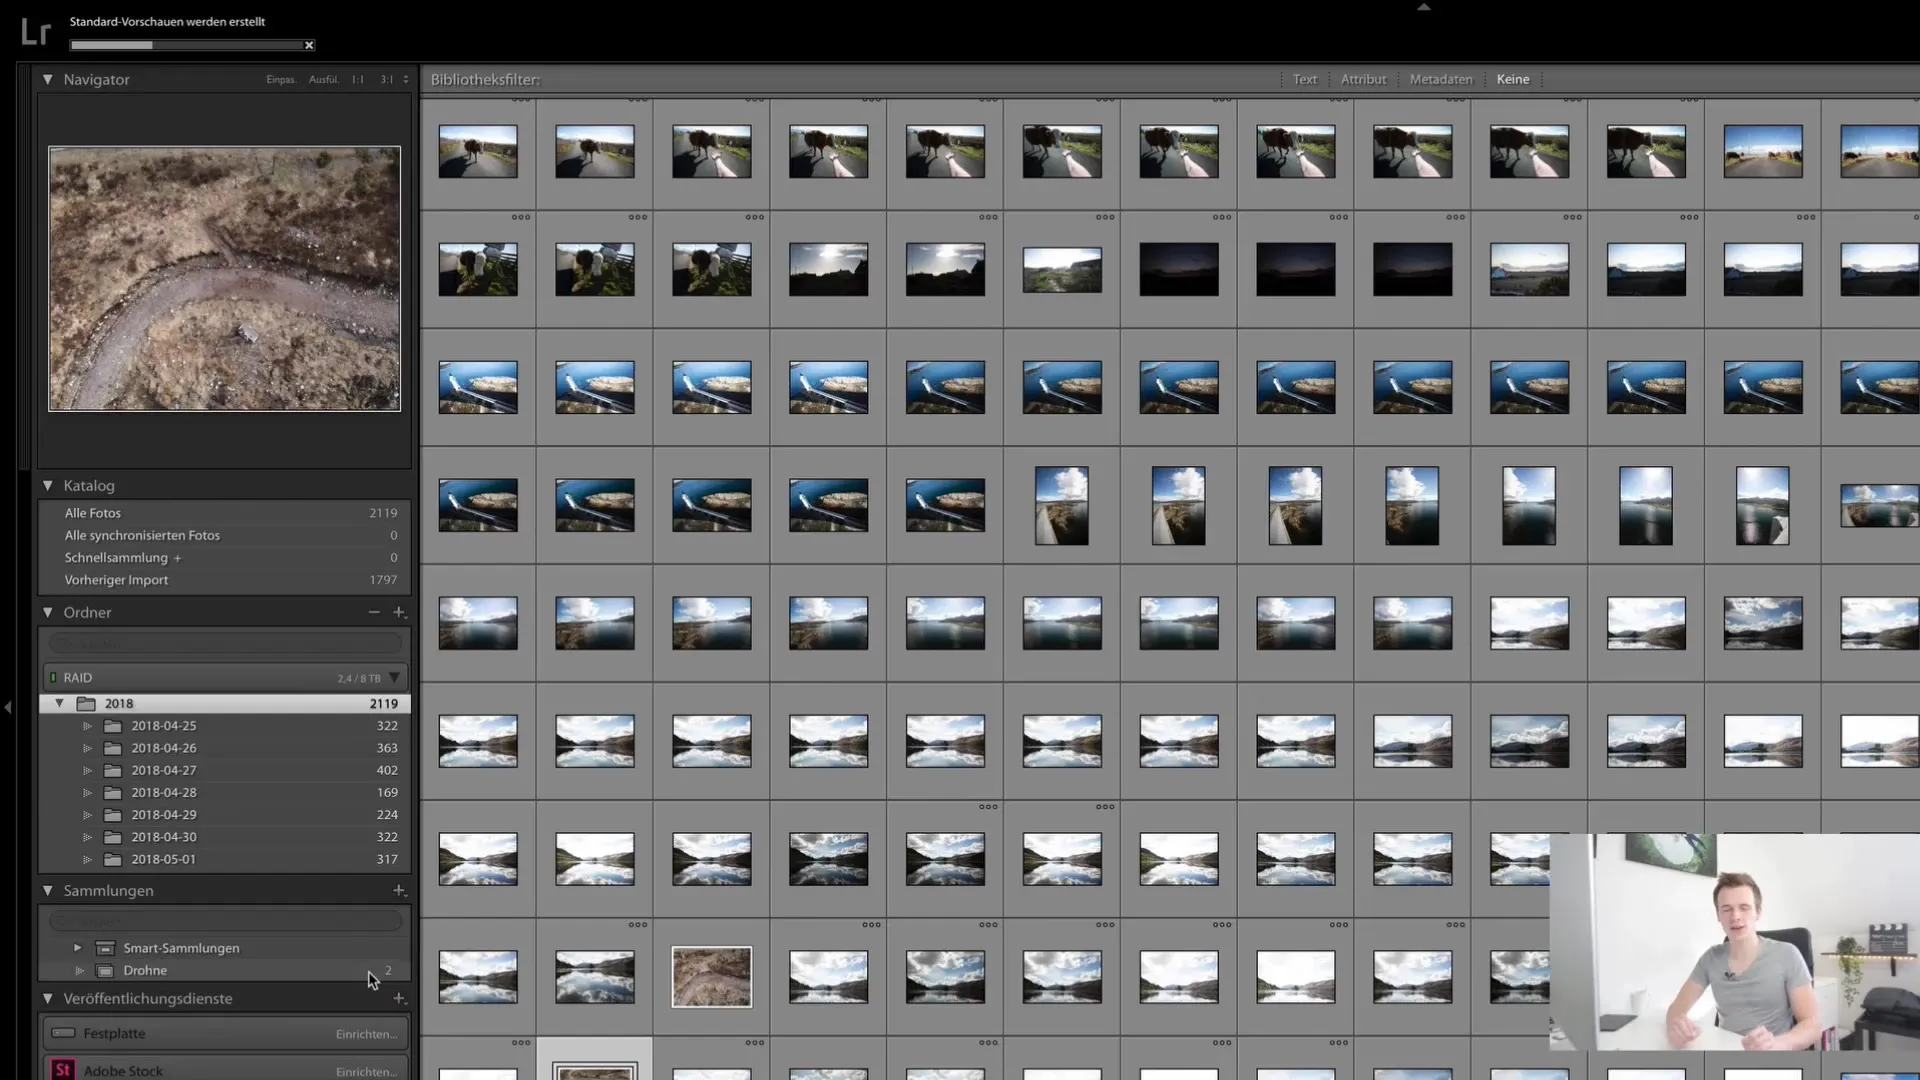Click the Drohne collection icon
Screen dimensions: 1920x1080
[105, 971]
